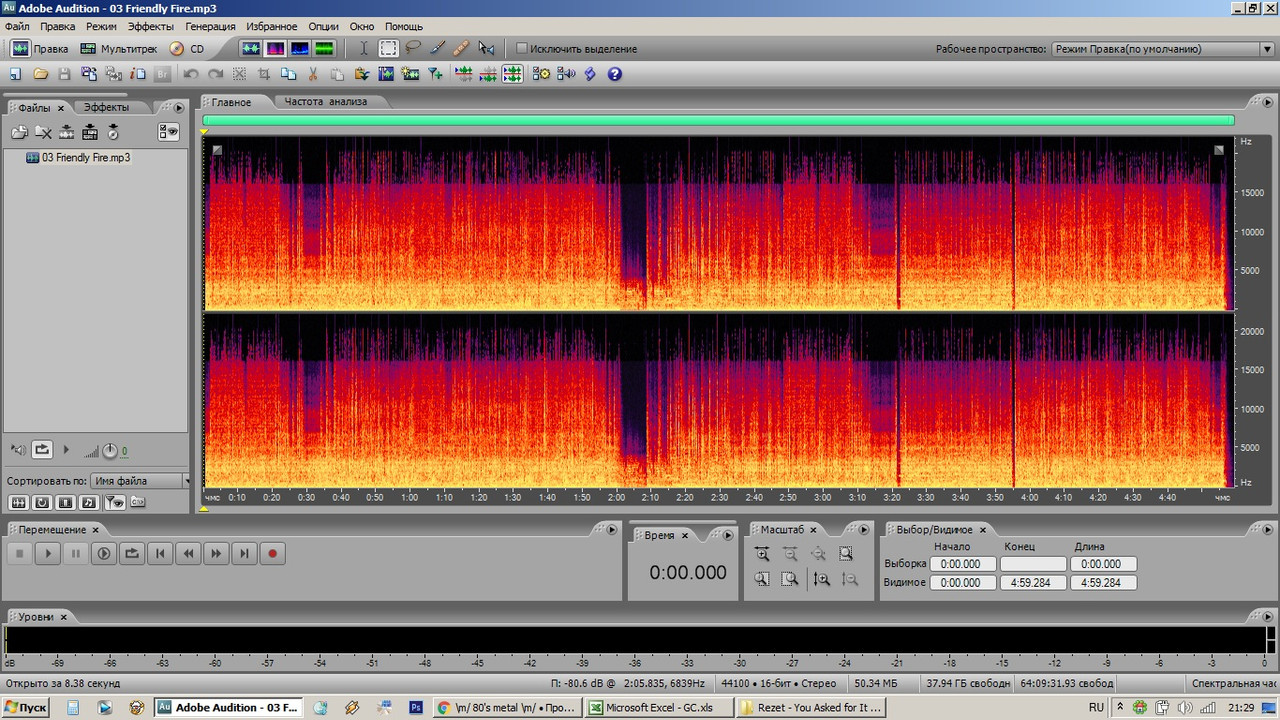Switch to Waveform display view
1280x720 pixels.
(250, 48)
